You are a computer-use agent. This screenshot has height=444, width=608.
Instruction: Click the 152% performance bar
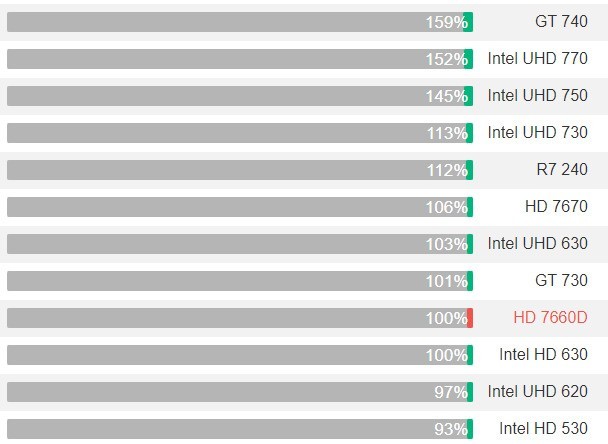pyautogui.click(x=240, y=59)
